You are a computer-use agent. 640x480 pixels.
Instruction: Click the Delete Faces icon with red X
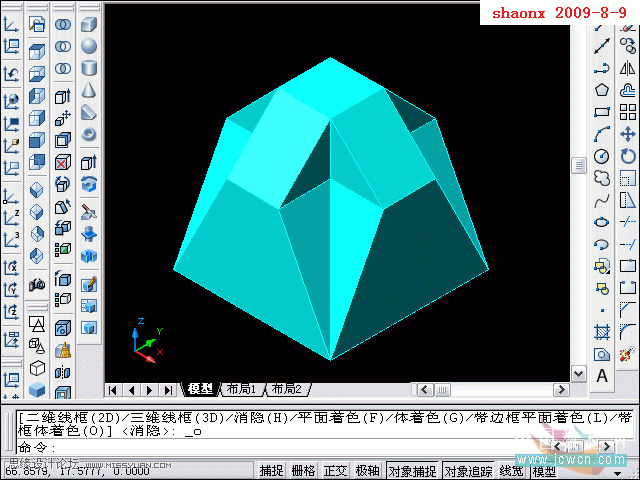(62, 162)
